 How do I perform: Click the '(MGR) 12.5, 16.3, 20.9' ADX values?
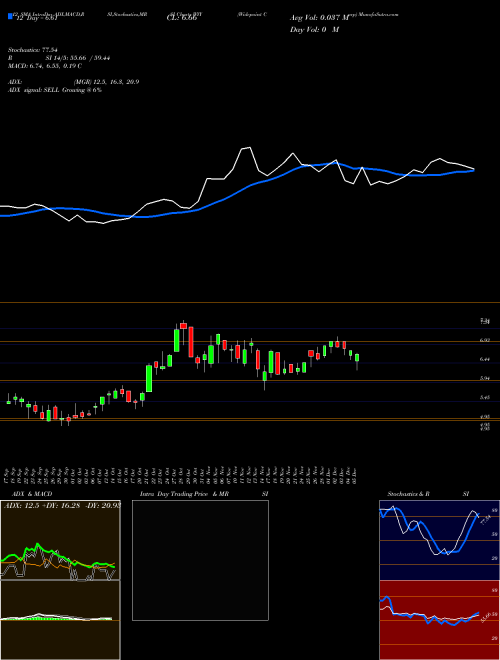(106, 82)
